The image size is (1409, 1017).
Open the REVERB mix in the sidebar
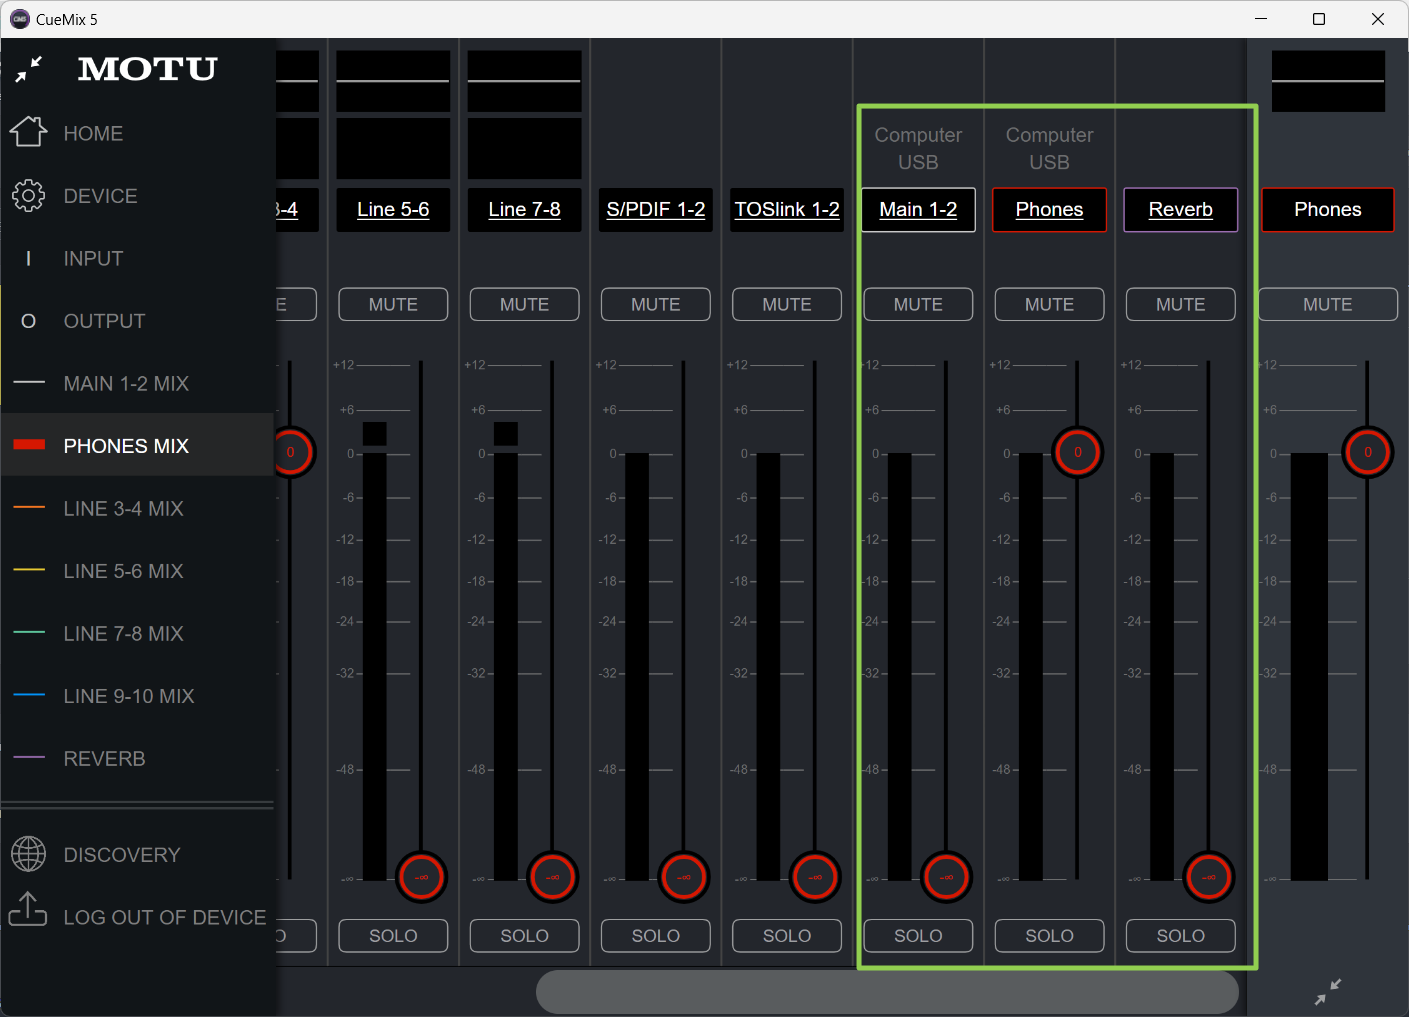click(137, 758)
